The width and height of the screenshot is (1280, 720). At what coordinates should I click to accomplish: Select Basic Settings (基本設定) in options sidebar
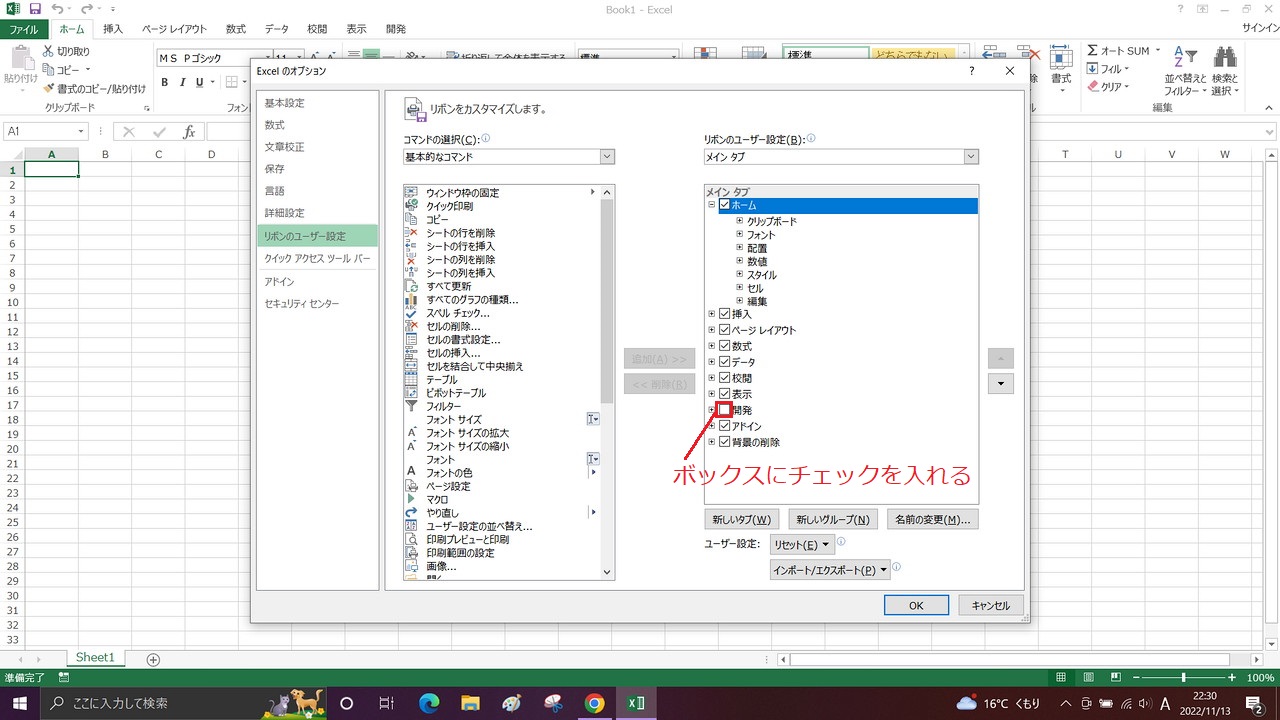point(317,103)
